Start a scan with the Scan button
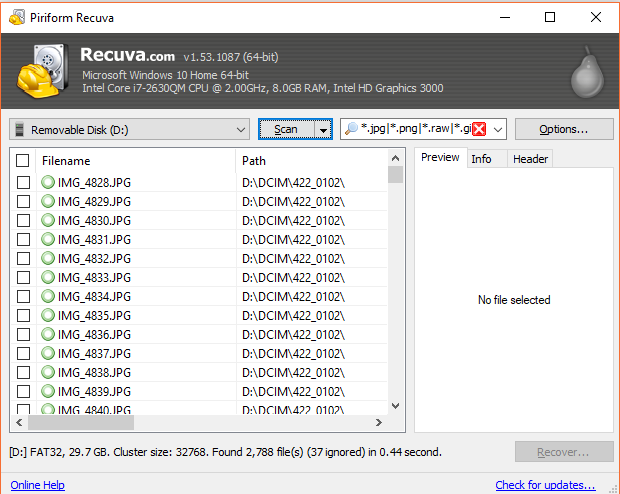 (286, 129)
